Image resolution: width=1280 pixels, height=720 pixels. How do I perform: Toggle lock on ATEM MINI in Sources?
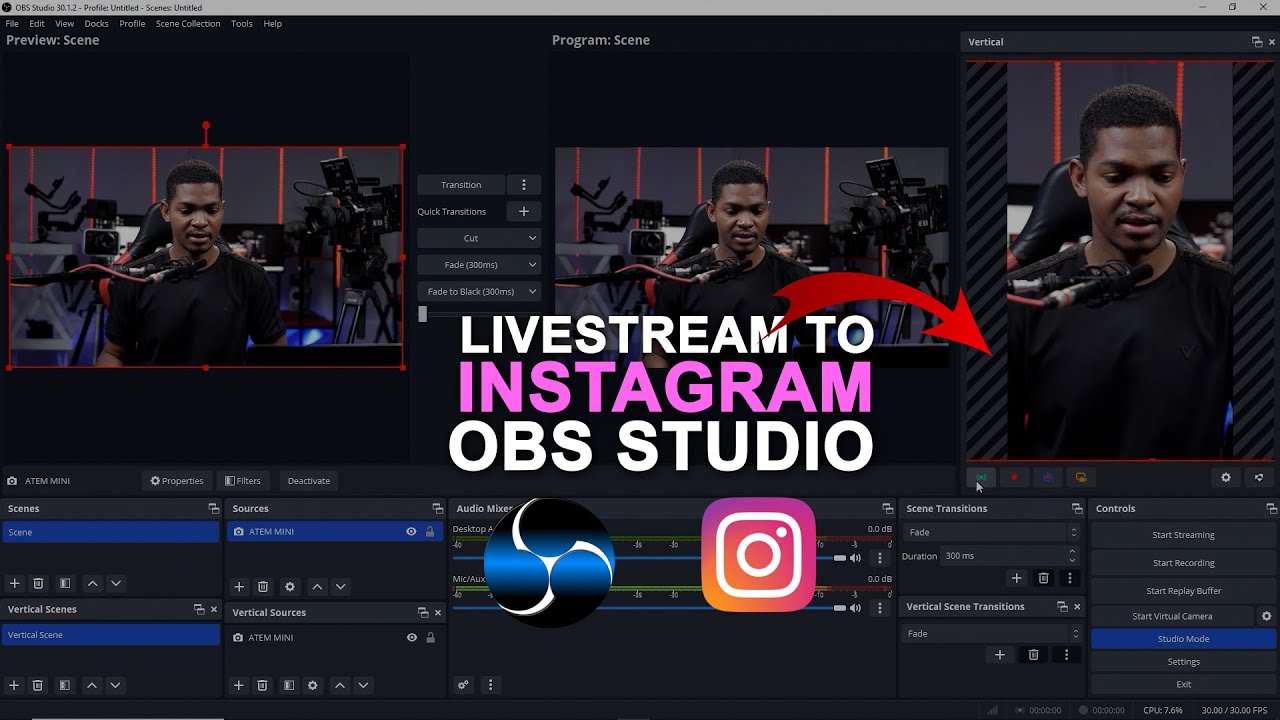430,532
